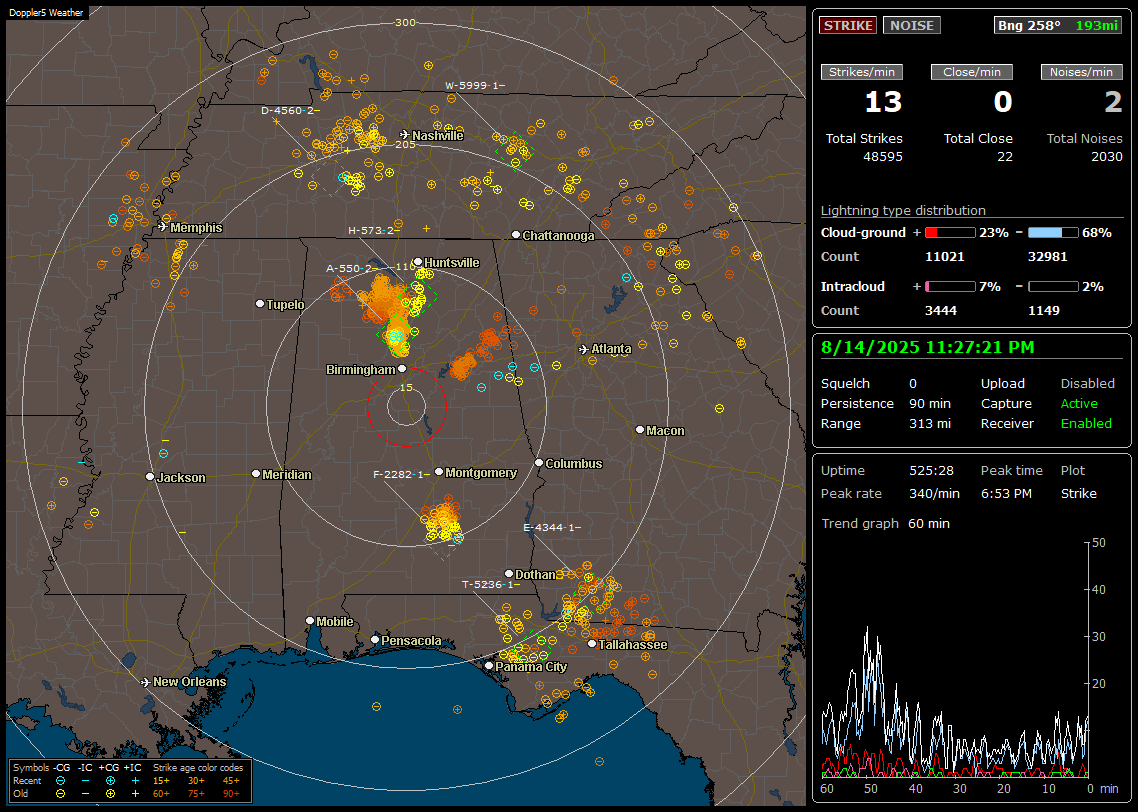Viewport: 1138px width, 812px height.
Task: Click the 15+ strike age color code
Action: [161, 781]
